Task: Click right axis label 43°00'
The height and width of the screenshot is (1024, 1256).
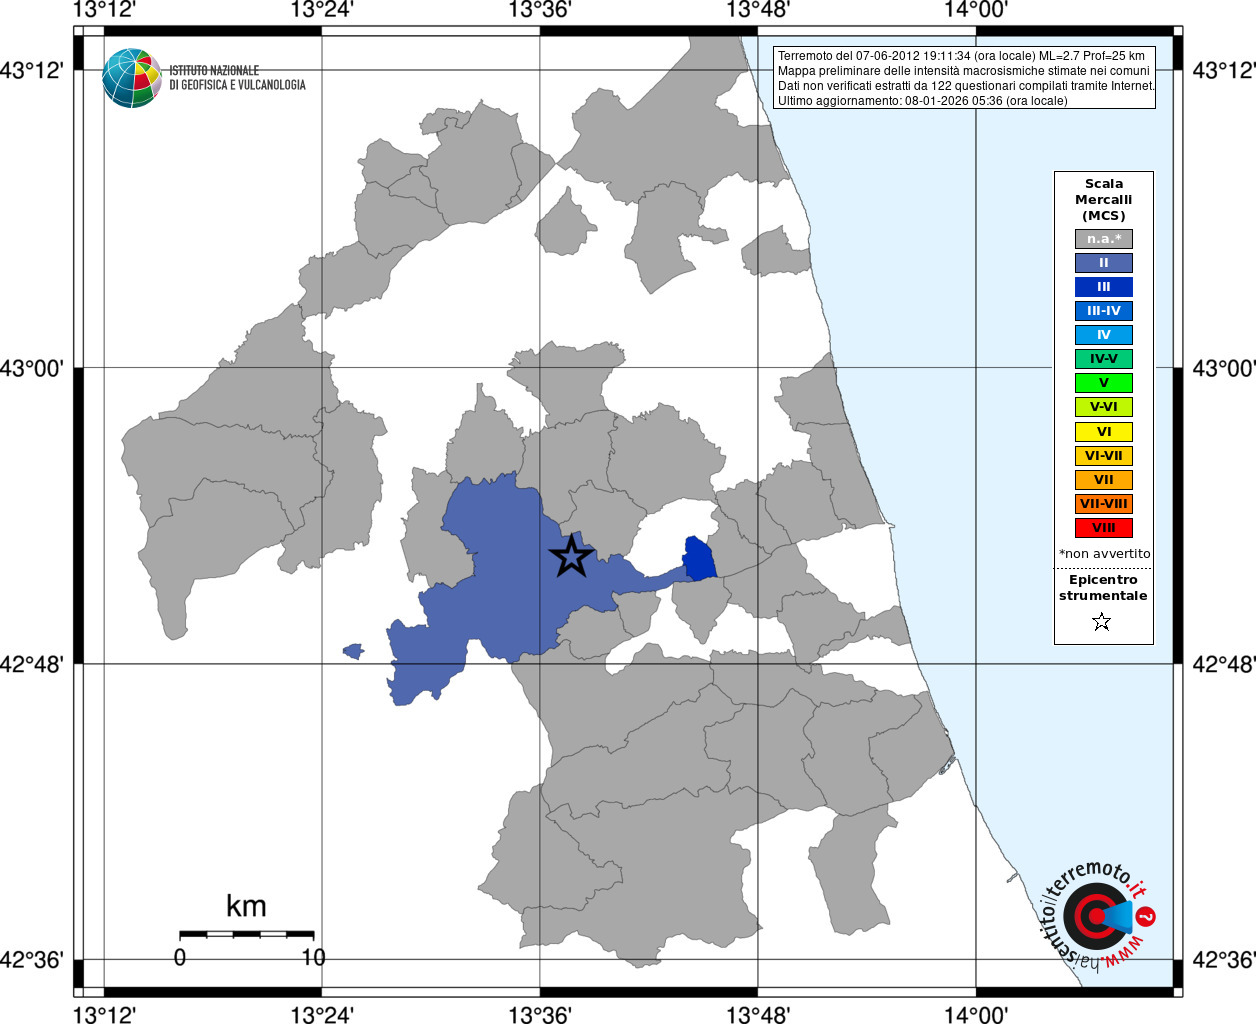Action: pyautogui.click(x=1224, y=368)
